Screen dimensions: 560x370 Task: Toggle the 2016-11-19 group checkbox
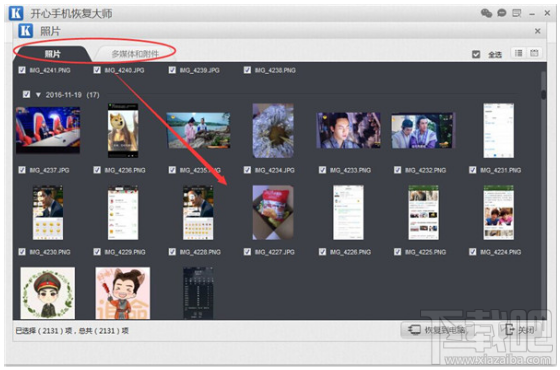(x=26, y=94)
